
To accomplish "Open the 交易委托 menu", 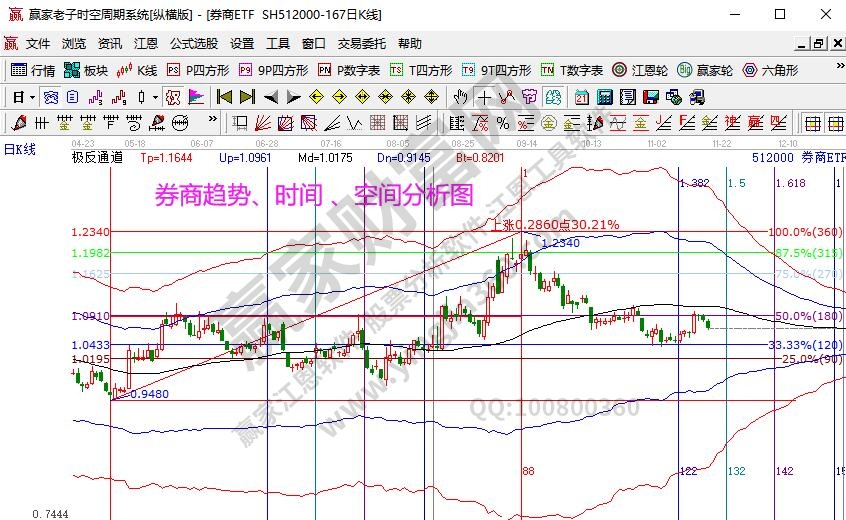I will pyautogui.click(x=361, y=44).
